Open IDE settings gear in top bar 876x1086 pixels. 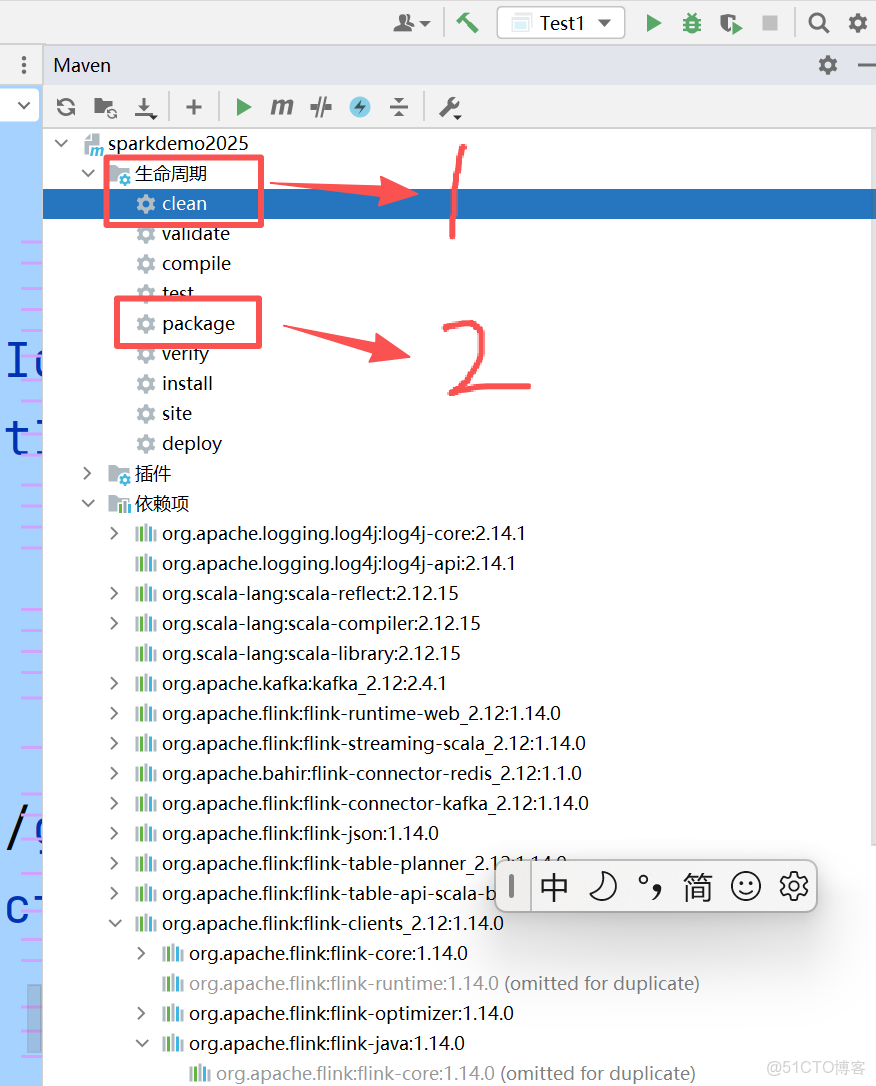click(857, 23)
